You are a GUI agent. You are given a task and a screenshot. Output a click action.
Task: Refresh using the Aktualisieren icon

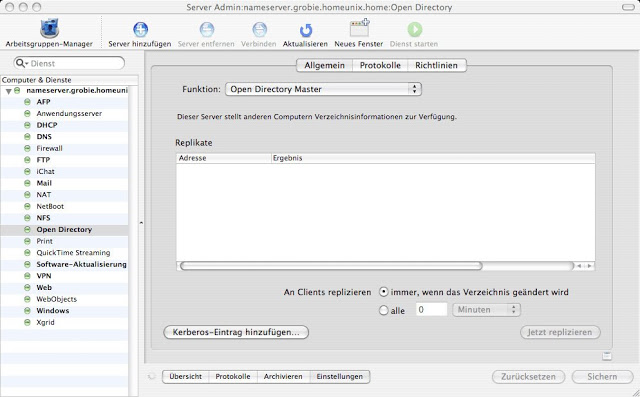(x=305, y=30)
